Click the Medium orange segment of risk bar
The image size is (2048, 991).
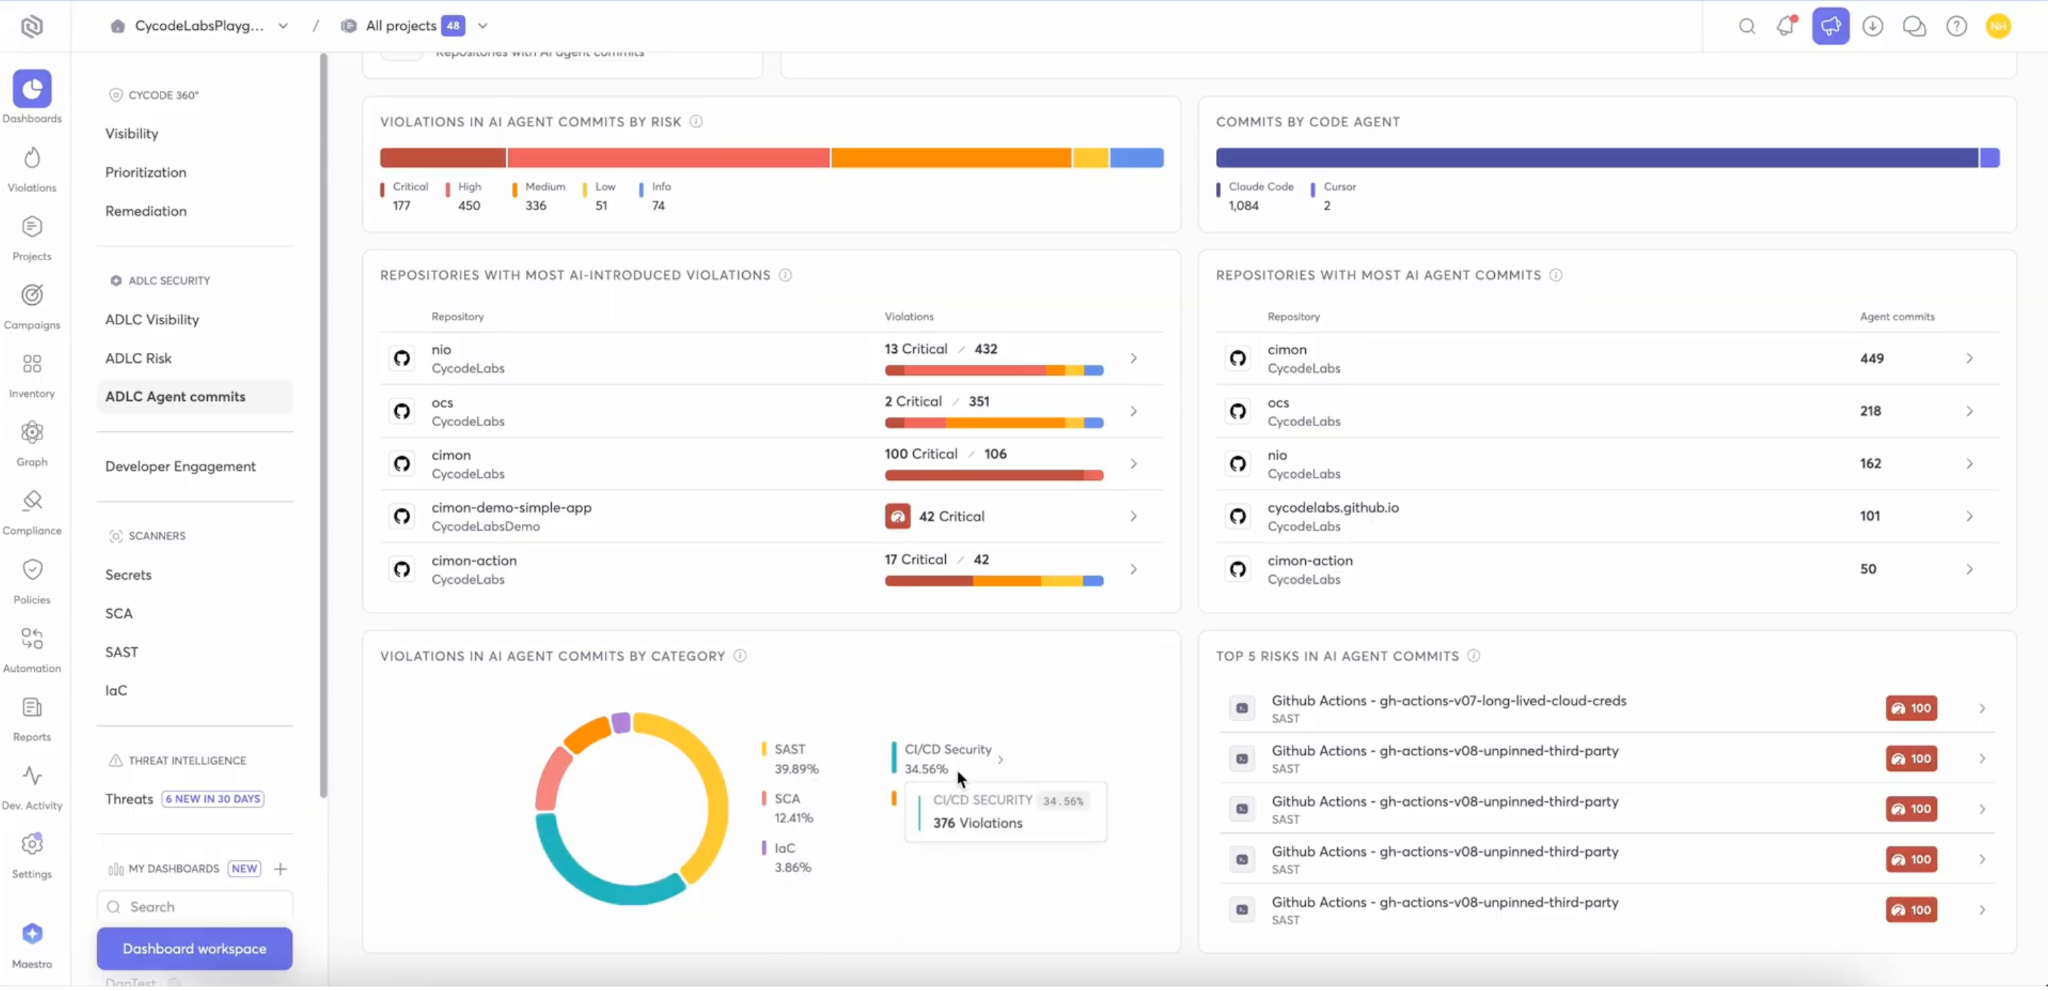951,158
